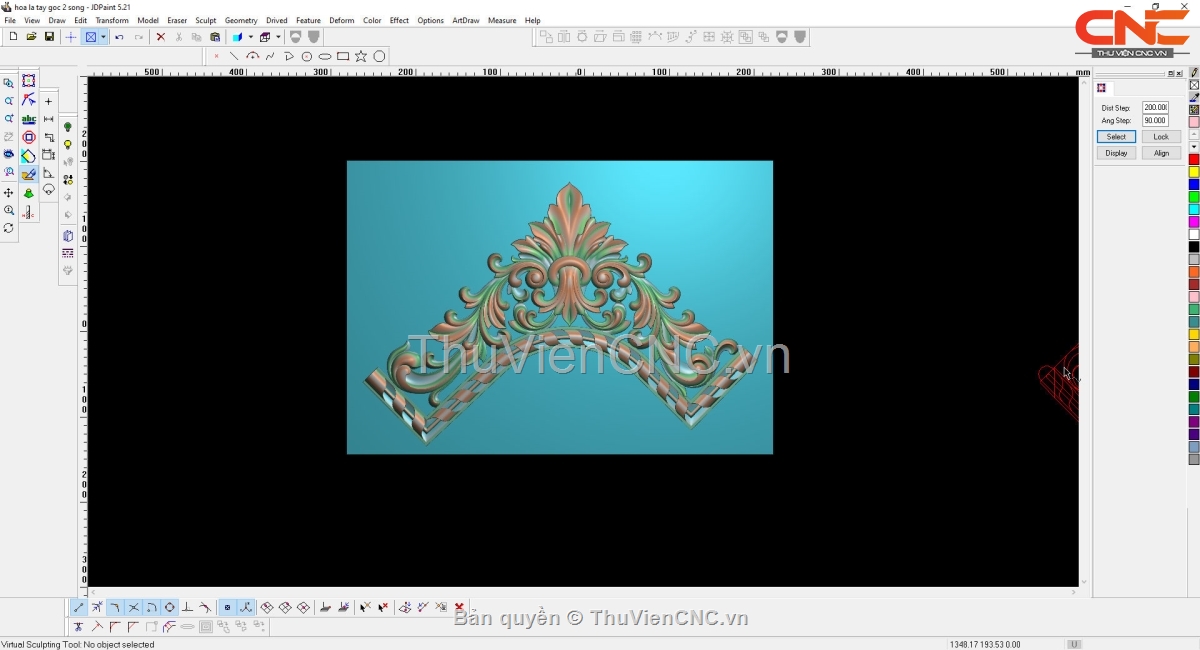This screenshot has height=650, width=1200.
Task: Click the Undo arrow icon
Action: [x=119, y=37]
